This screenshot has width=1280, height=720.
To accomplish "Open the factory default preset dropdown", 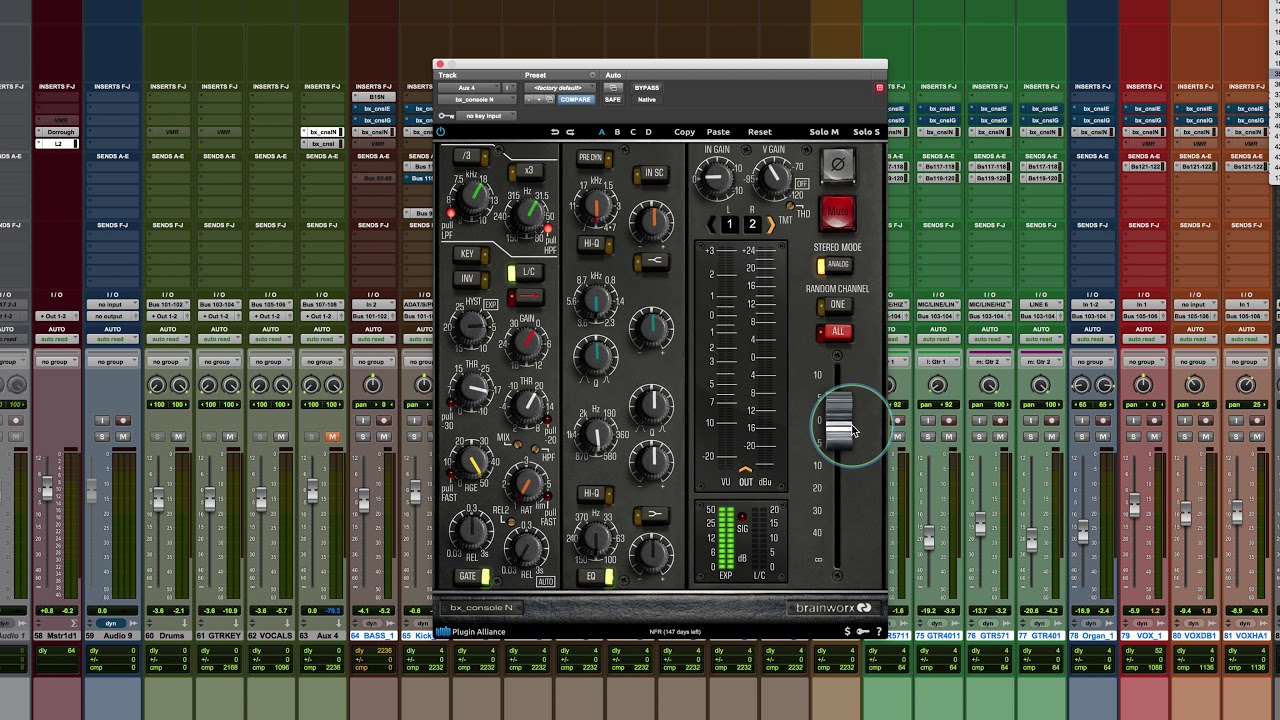I will click(x=558, y=88).
